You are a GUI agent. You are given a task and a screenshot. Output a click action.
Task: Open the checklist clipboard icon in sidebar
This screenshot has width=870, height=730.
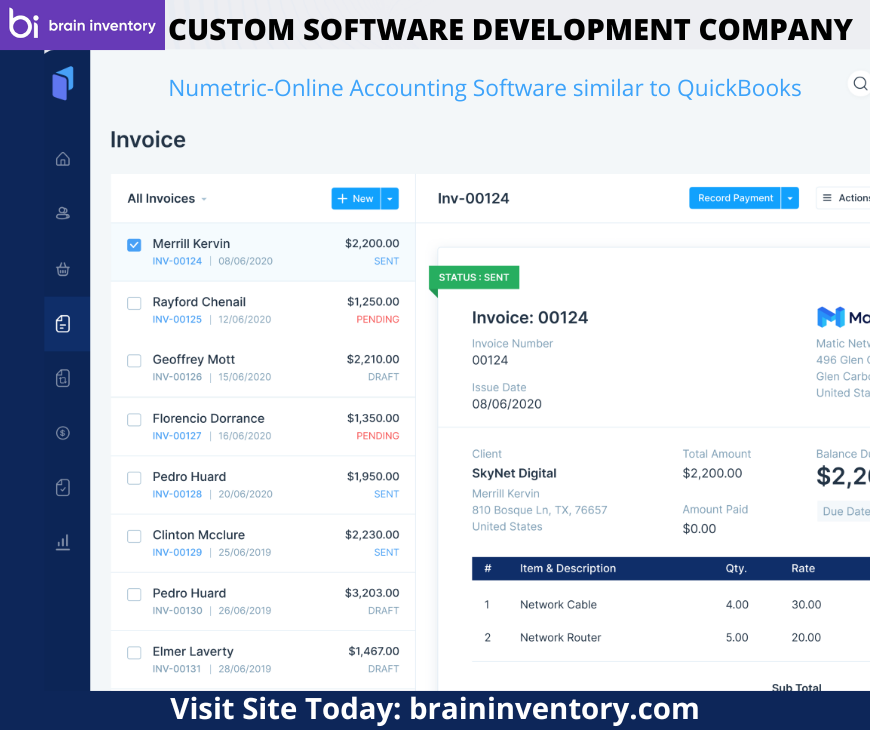pyautogui.click(x=63, y=488)
